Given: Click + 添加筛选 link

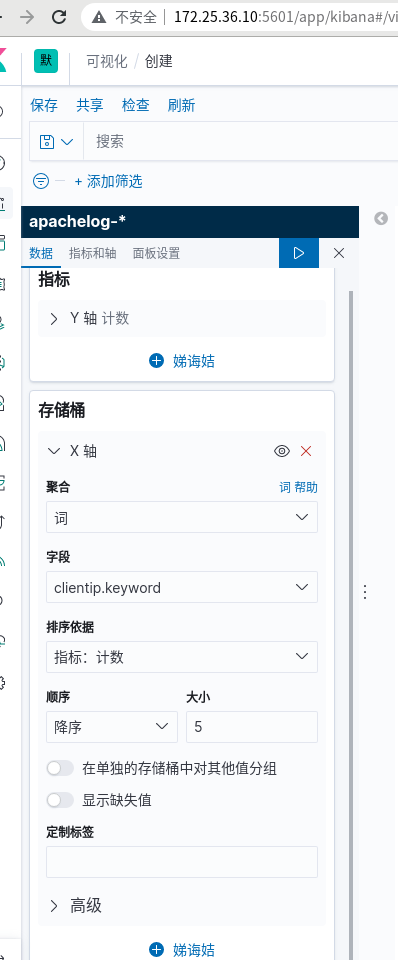Looking at the screenshot, I should (108, 181).
